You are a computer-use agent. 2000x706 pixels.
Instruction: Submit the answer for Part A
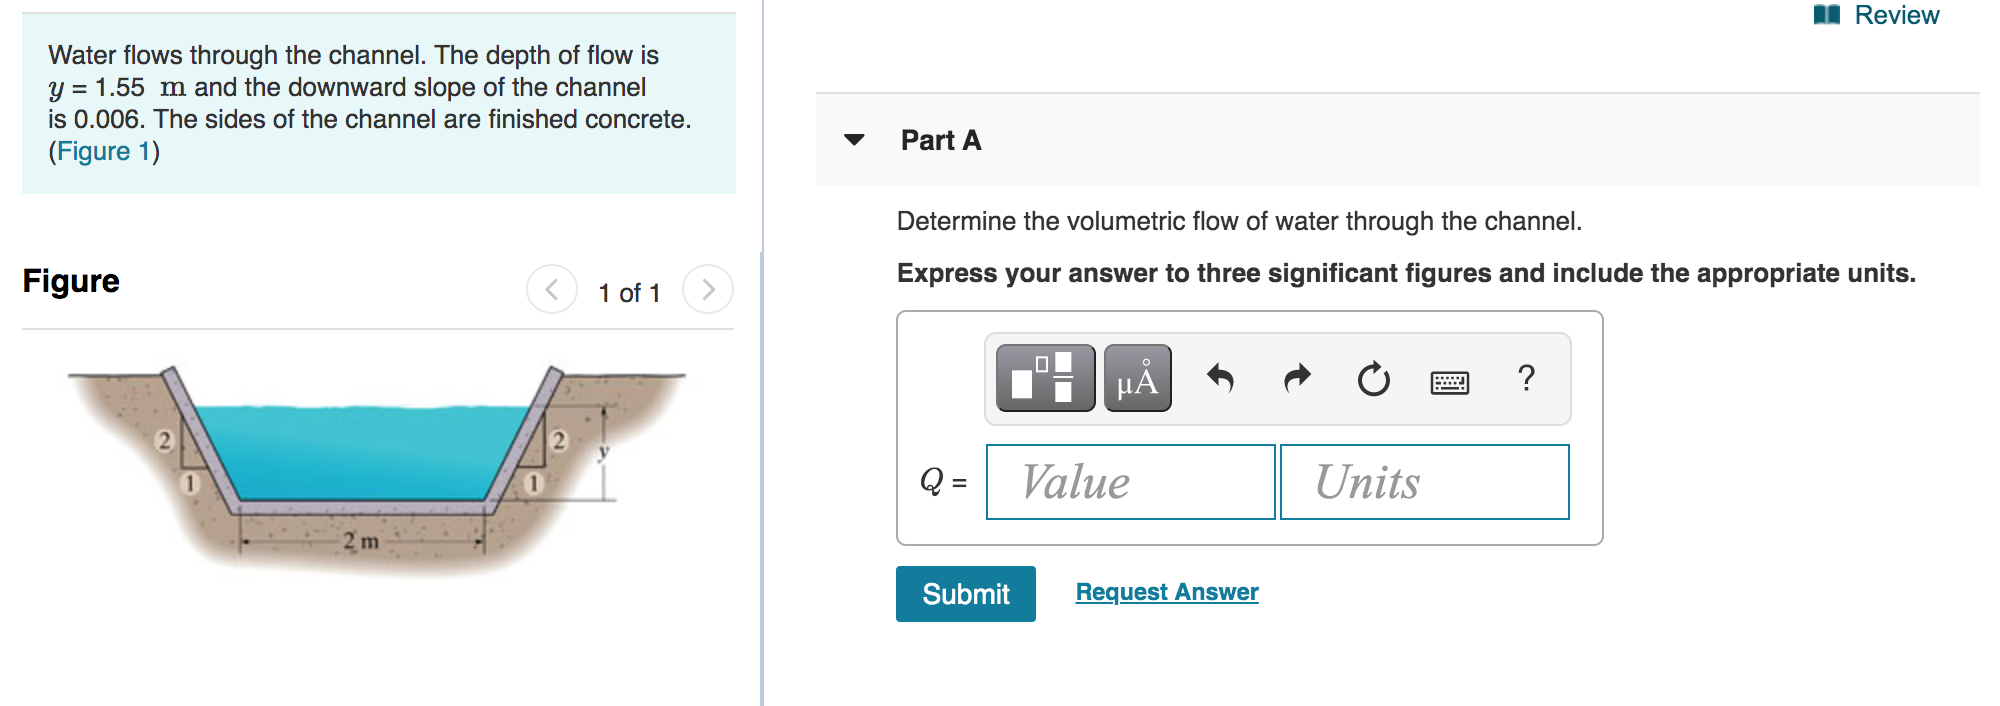[x=965, y=593]
